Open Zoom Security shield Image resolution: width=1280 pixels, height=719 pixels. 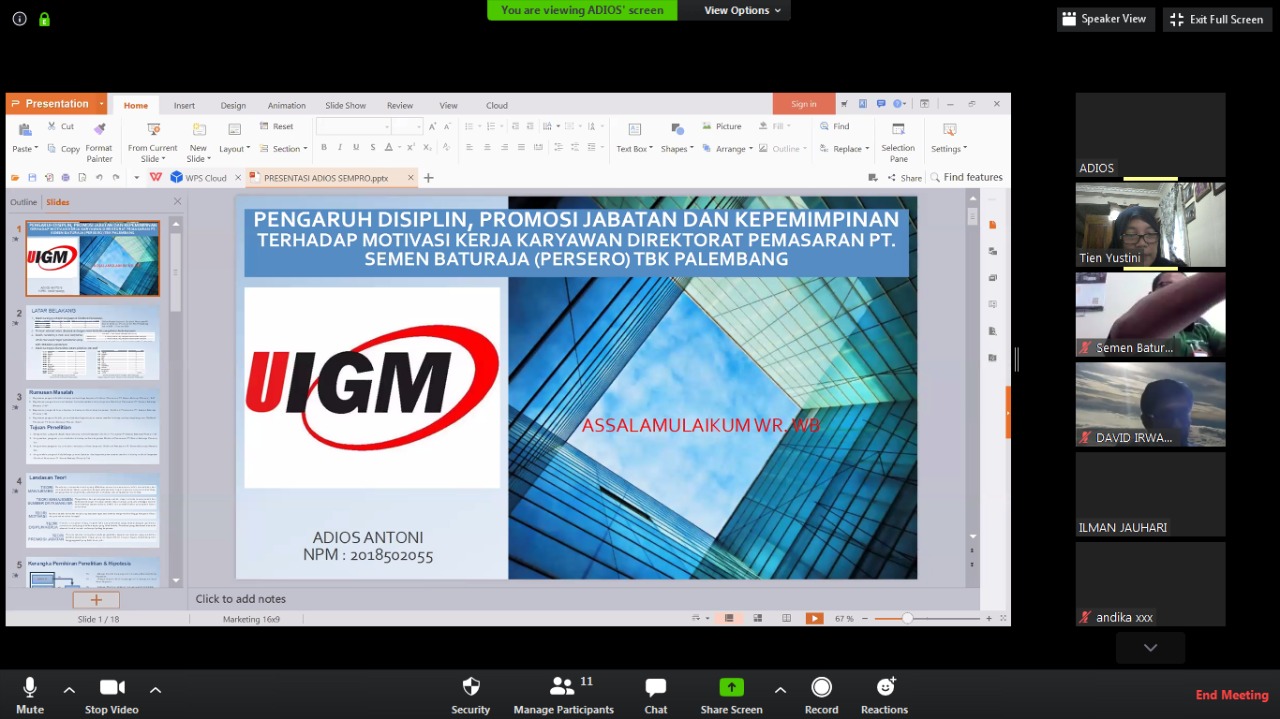[470, 695]
